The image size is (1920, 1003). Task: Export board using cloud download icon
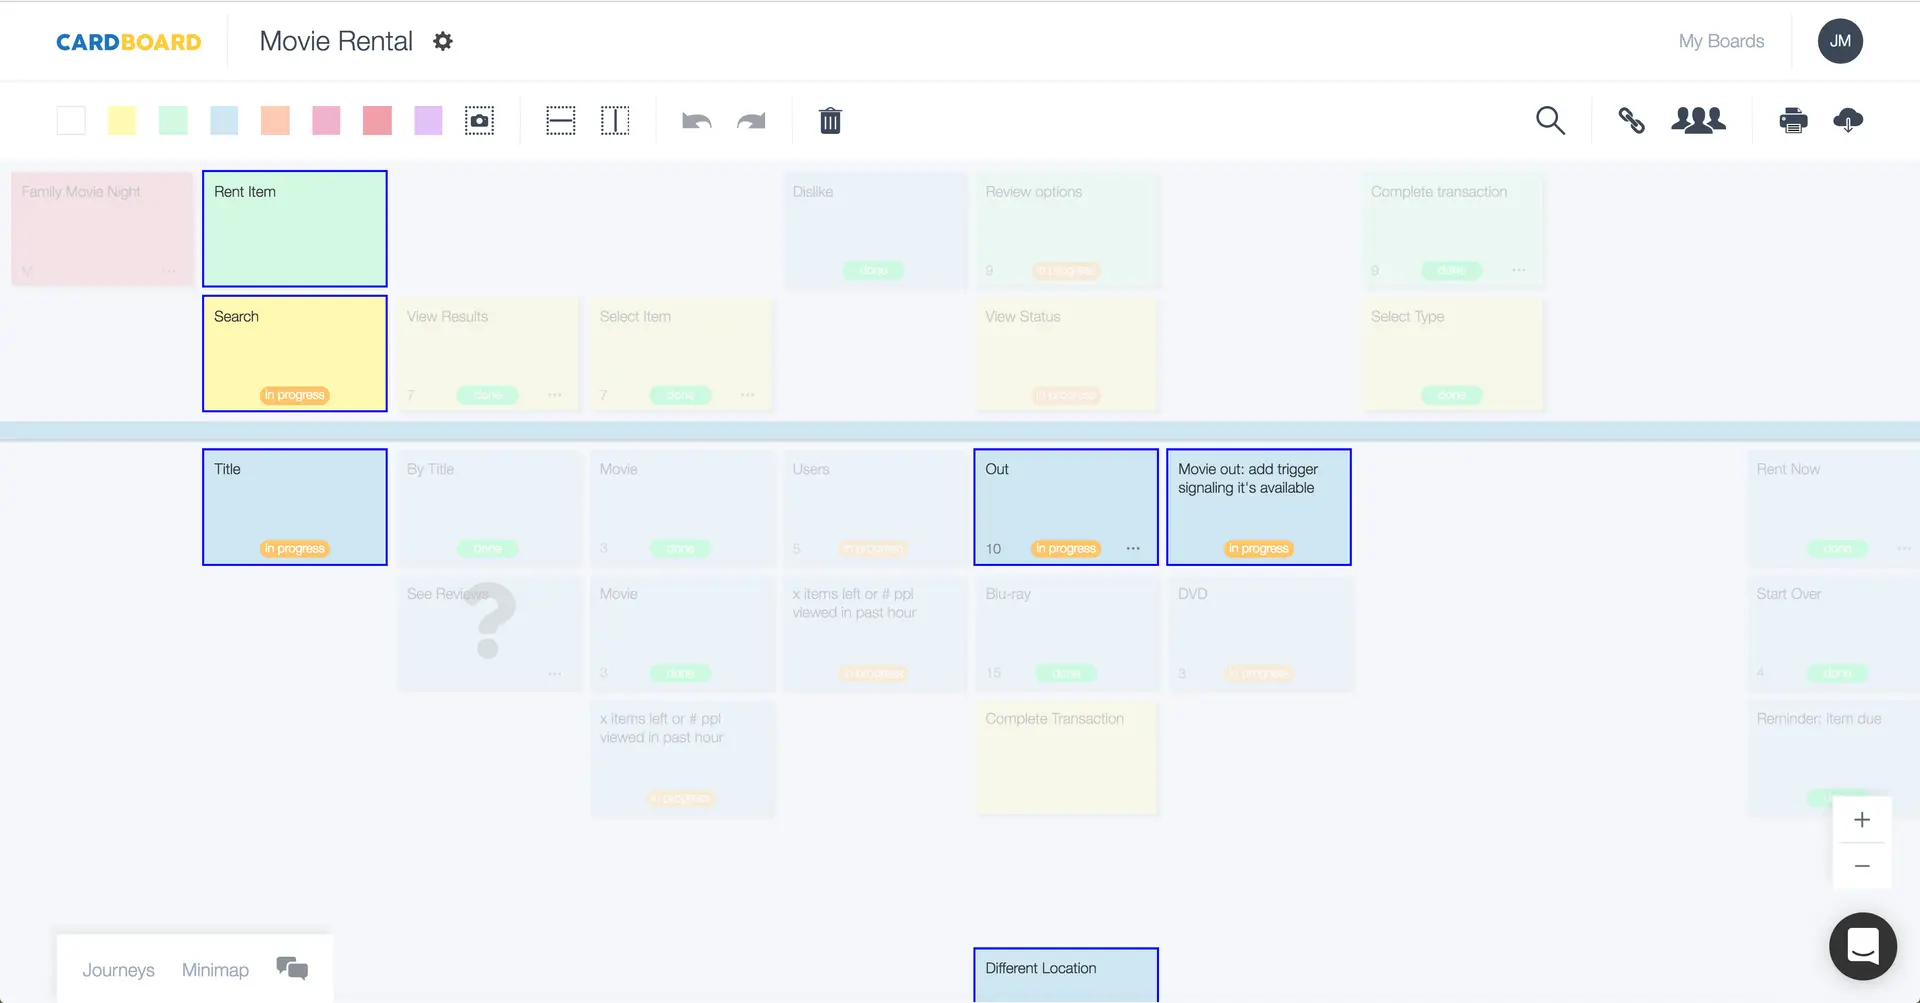click(1848, 120)
